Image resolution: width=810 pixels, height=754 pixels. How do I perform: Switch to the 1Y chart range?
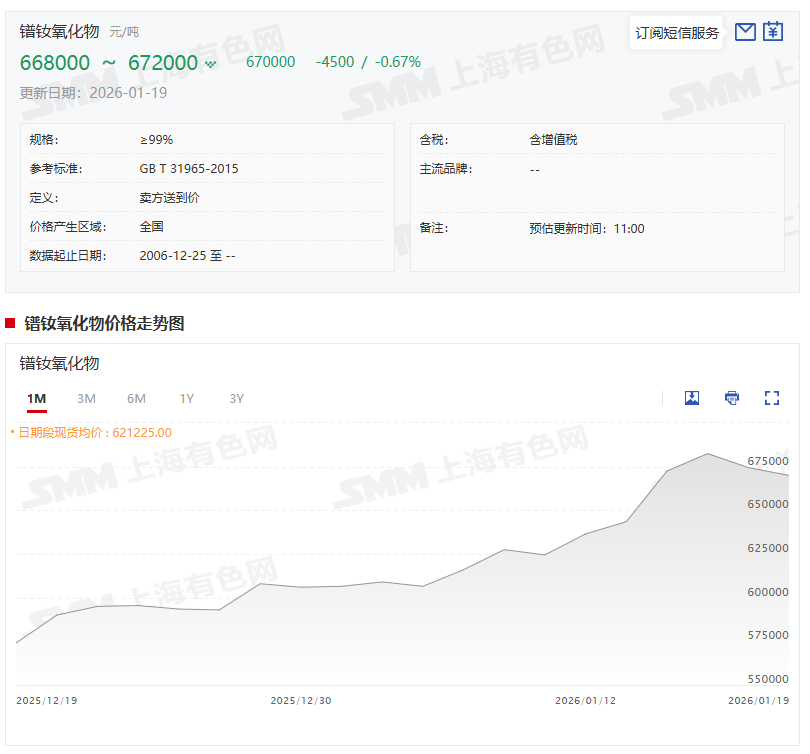[187, 399]
